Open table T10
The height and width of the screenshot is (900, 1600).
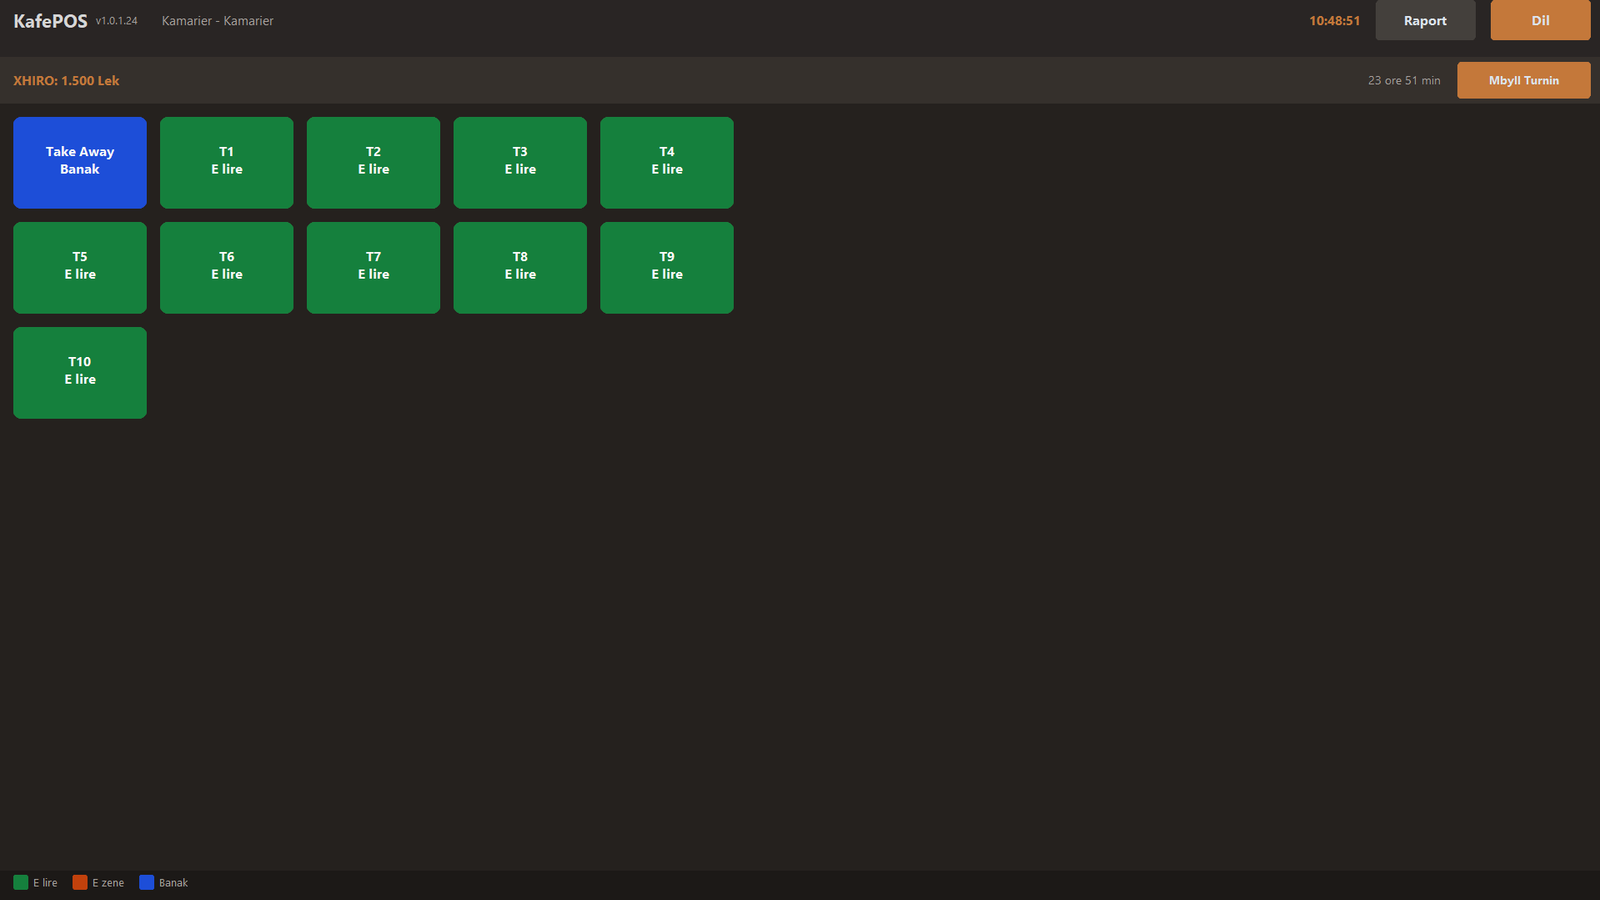coord(80,373)
